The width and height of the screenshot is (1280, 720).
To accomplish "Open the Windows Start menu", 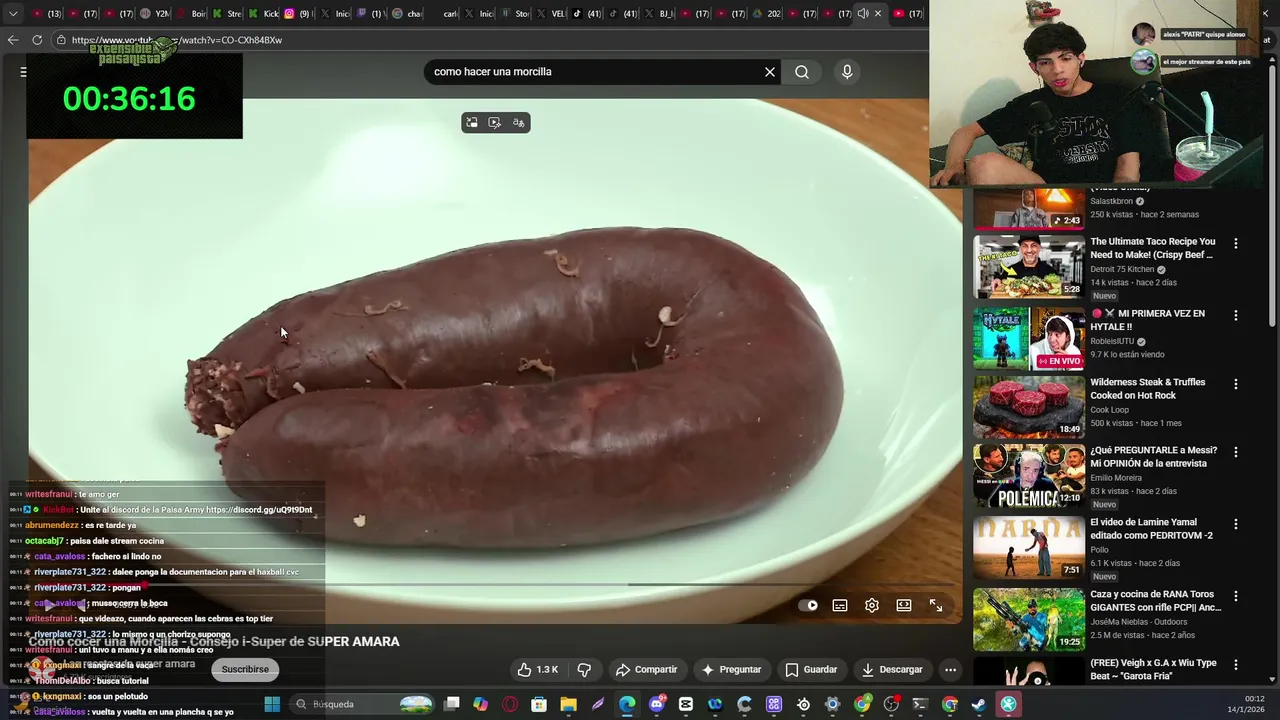I will pyautogui.click(x=272, y=704).
